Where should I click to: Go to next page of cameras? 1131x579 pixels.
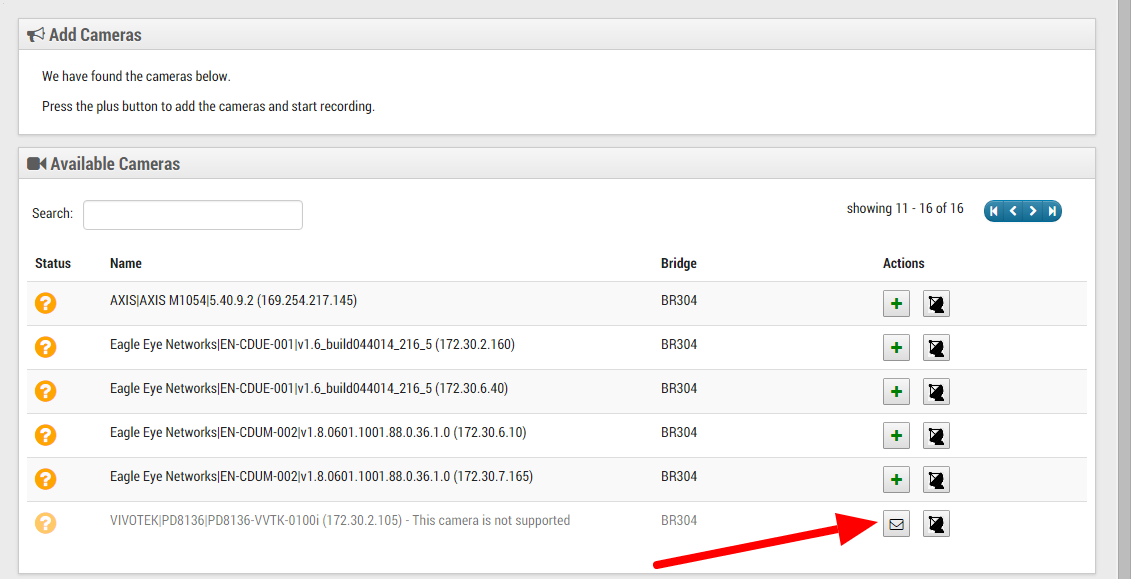(1033, 211)
